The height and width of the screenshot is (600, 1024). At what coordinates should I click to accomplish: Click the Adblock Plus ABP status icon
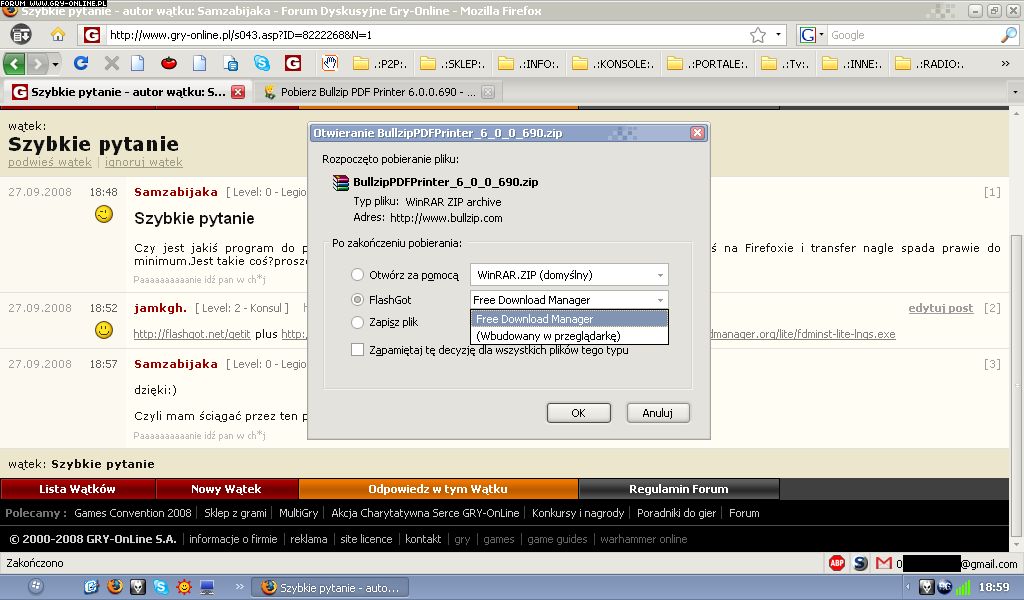tap(837, 563)
